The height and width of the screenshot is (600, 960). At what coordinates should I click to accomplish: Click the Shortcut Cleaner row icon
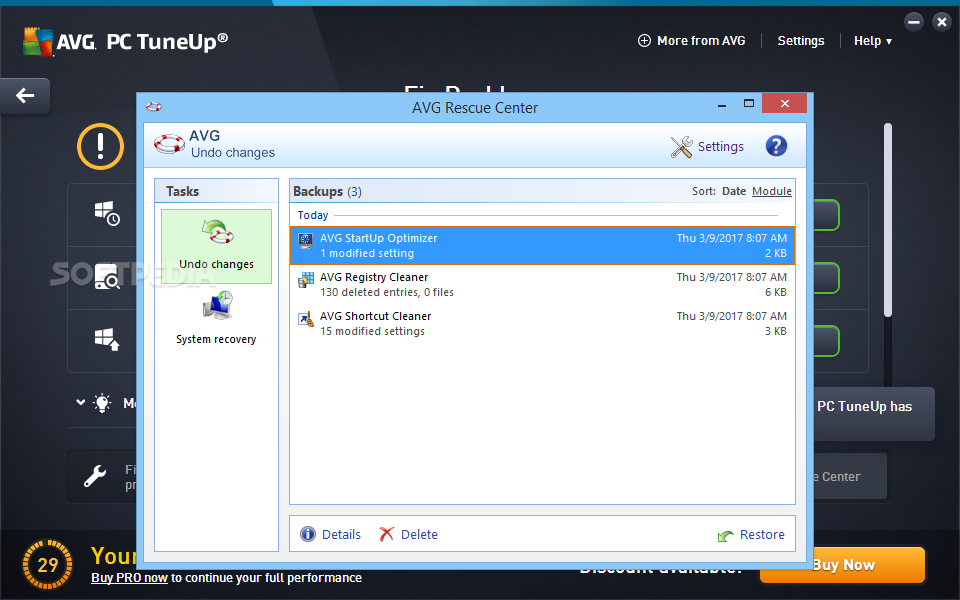(x=306, y=318)
